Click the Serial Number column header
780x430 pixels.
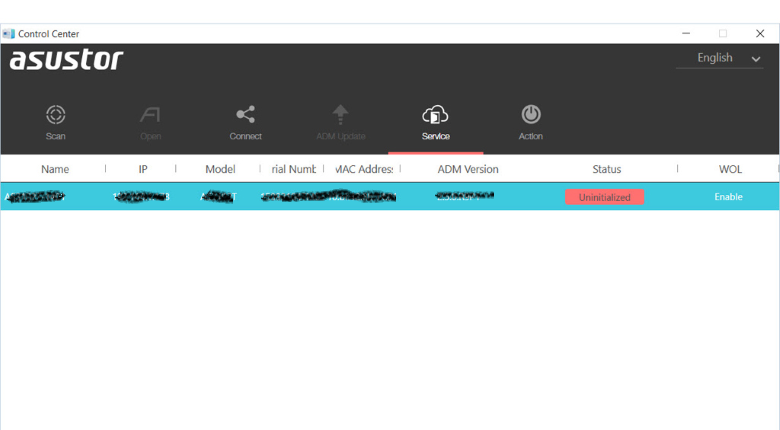point(293,169)
